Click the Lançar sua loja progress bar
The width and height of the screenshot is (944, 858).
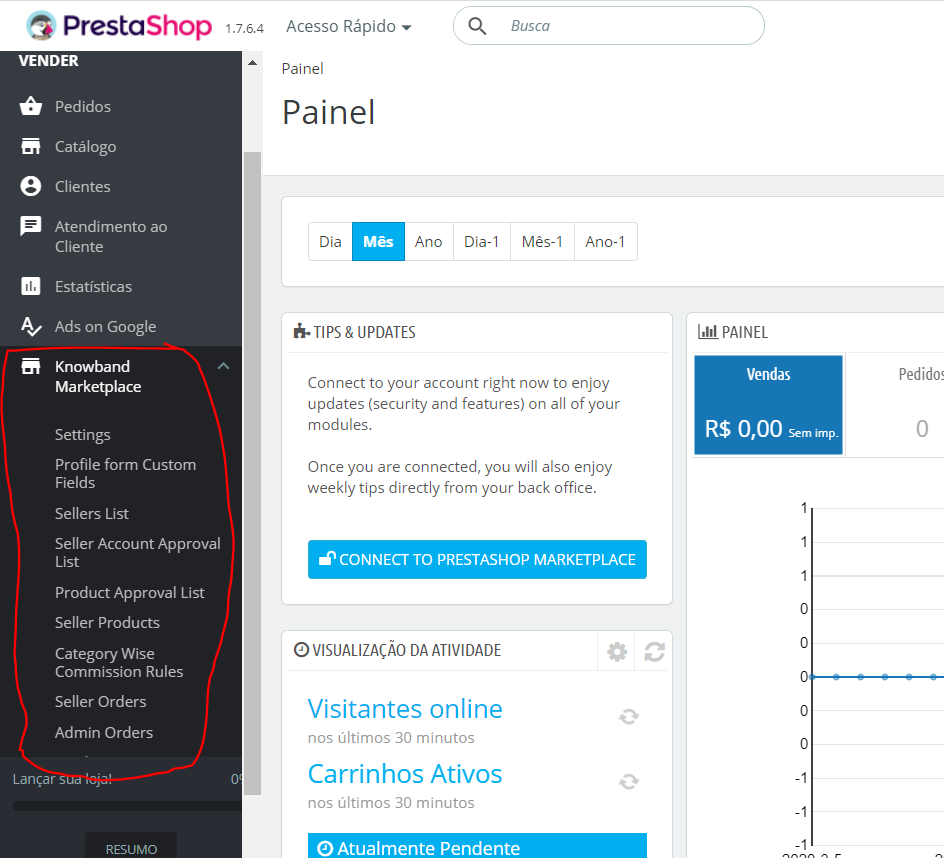pyautogui.click(x=127, y=806)
